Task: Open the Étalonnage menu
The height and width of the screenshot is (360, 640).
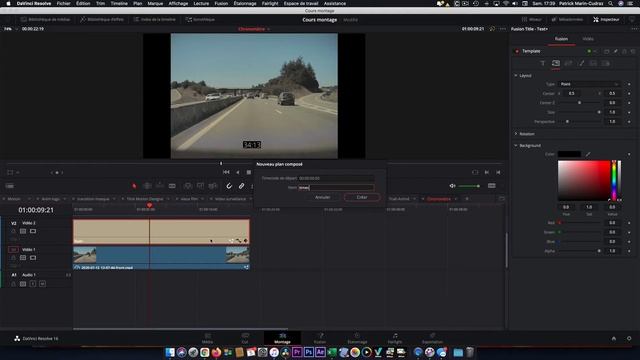Action: tap(245, 3)
